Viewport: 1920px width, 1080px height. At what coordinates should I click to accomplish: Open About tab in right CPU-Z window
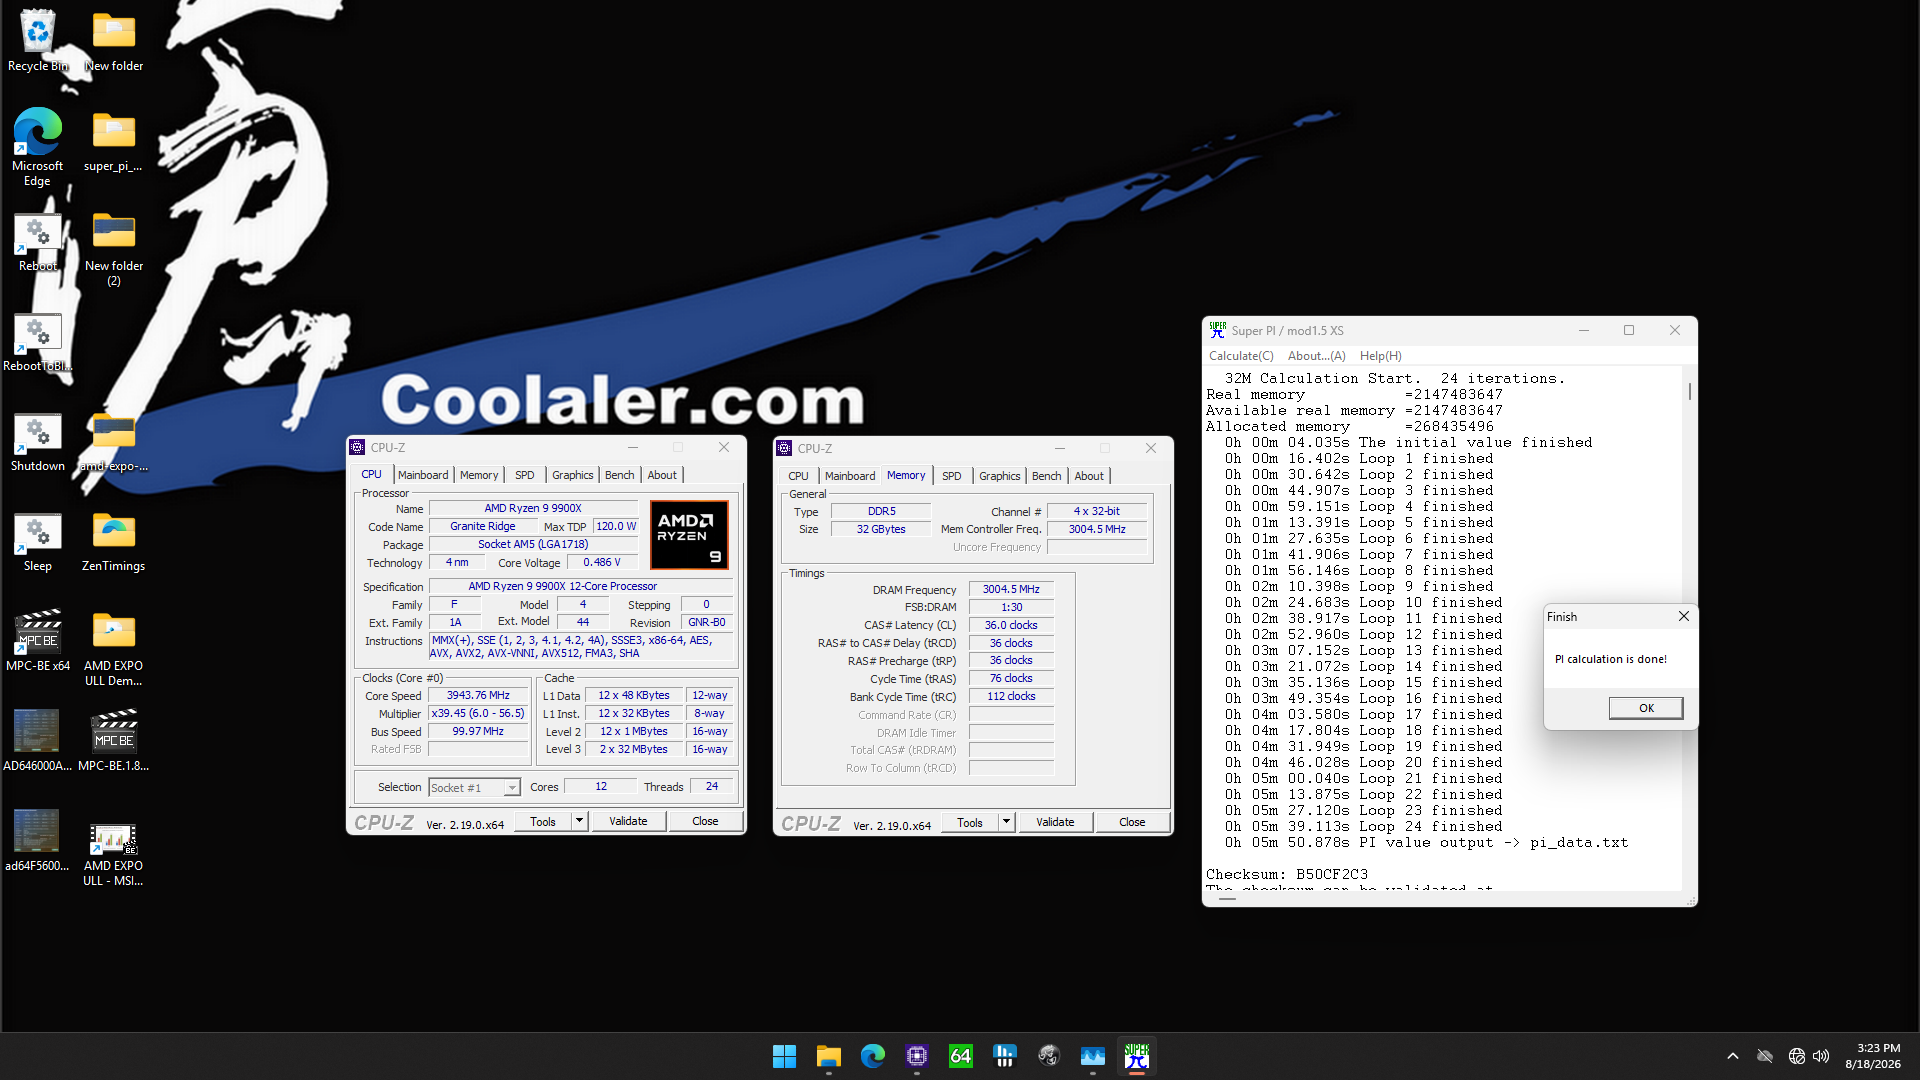[1089, 476]
